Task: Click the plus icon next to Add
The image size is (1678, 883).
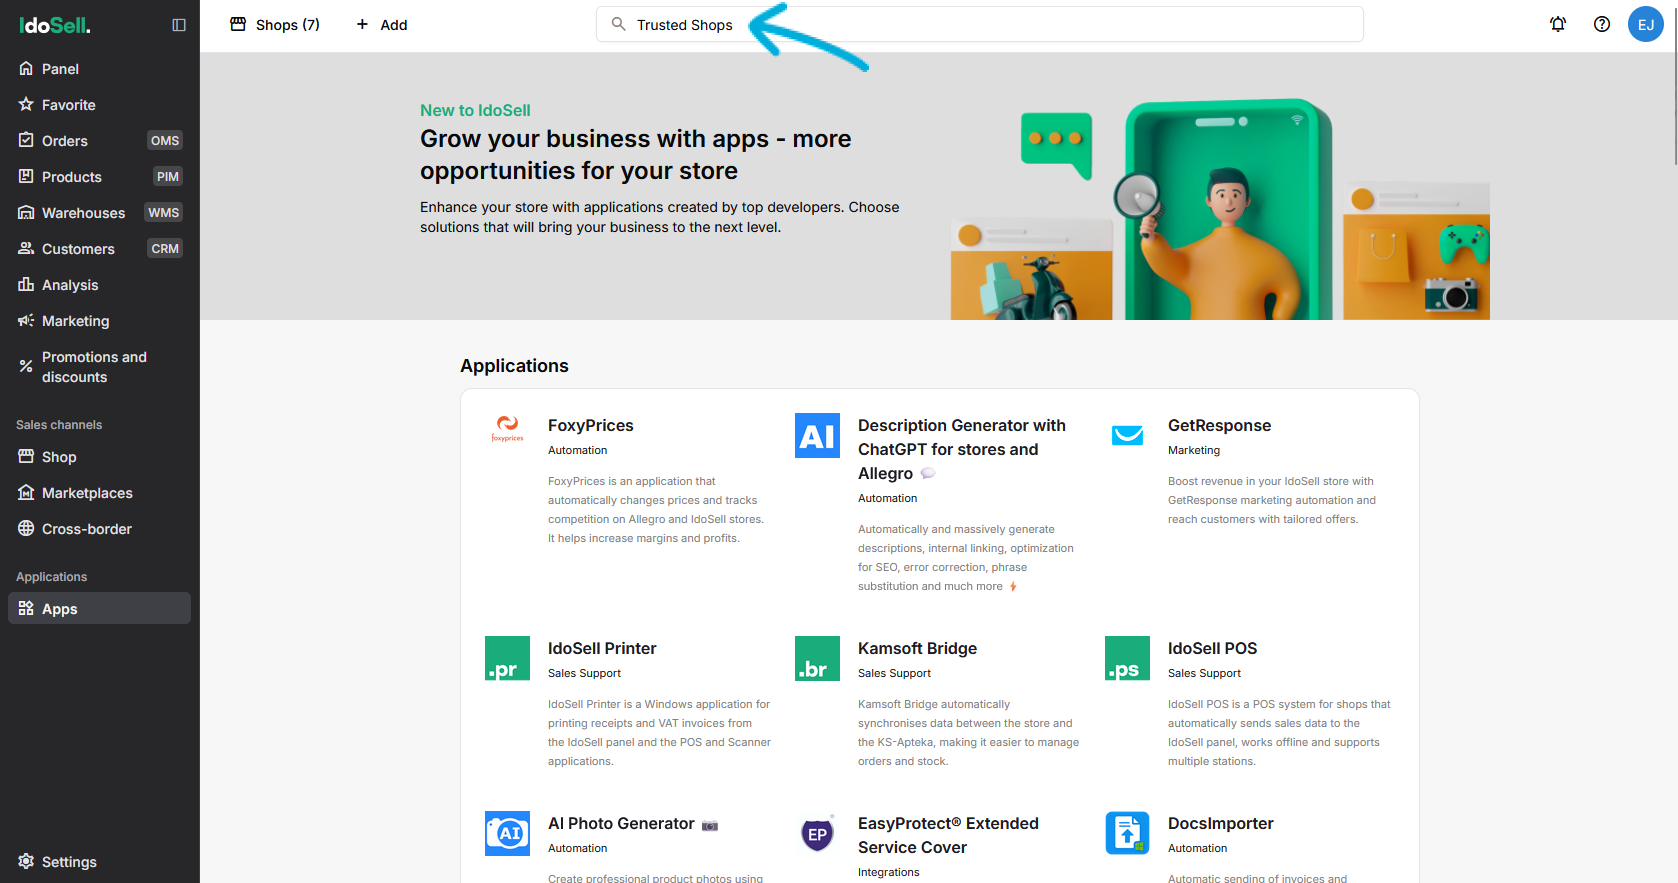Action: click(362, 24)
